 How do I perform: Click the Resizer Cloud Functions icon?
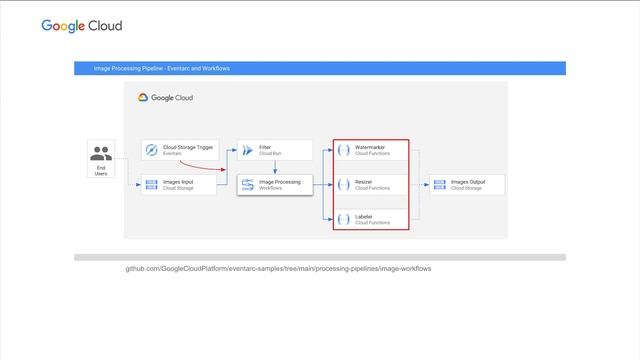pyautogui.click(x=344, y=185)
